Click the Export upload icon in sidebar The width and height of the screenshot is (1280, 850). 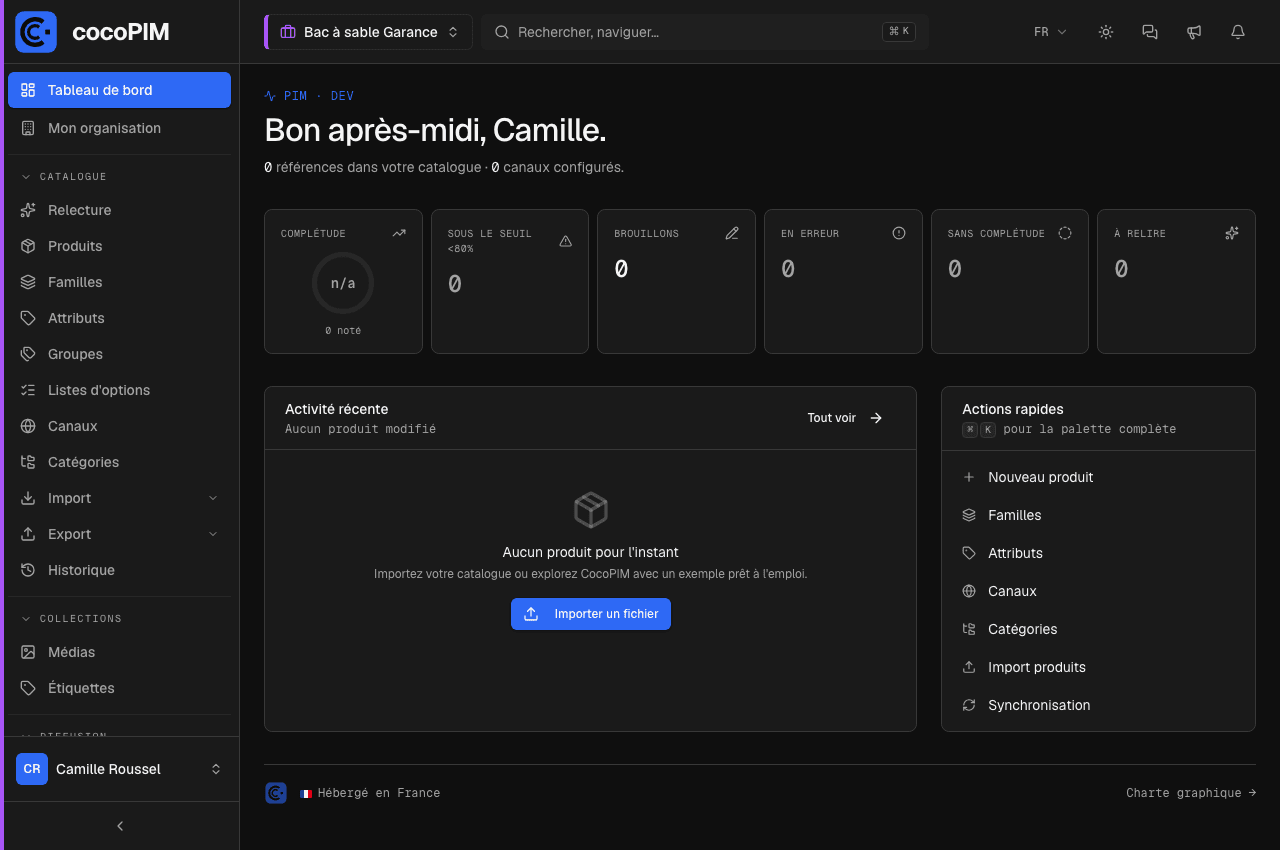28,534
